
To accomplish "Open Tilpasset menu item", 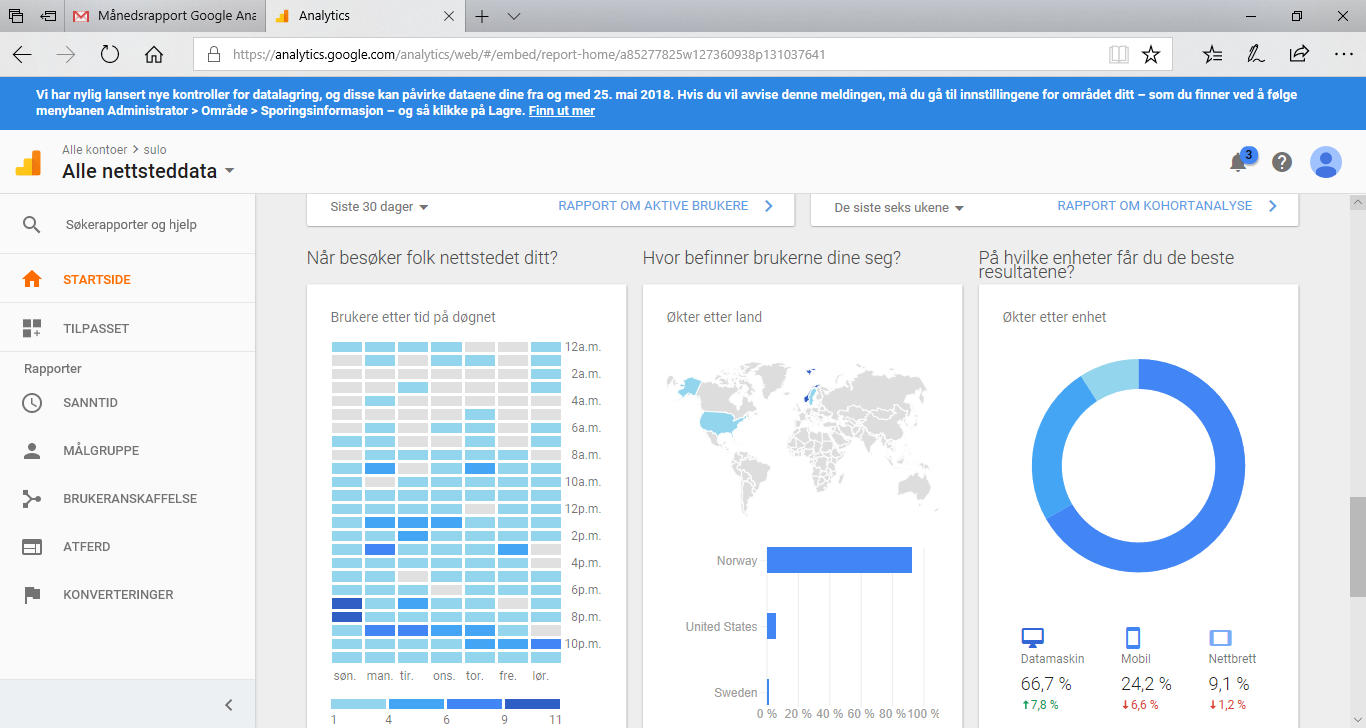I will click(127, 328).
